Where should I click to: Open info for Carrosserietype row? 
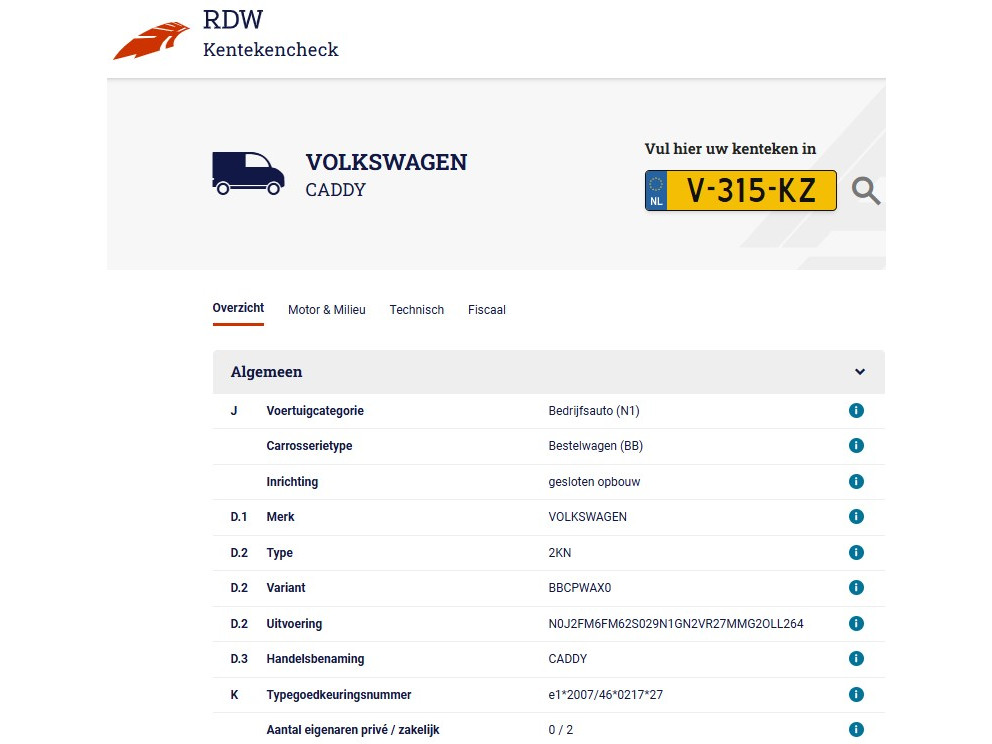856,445
